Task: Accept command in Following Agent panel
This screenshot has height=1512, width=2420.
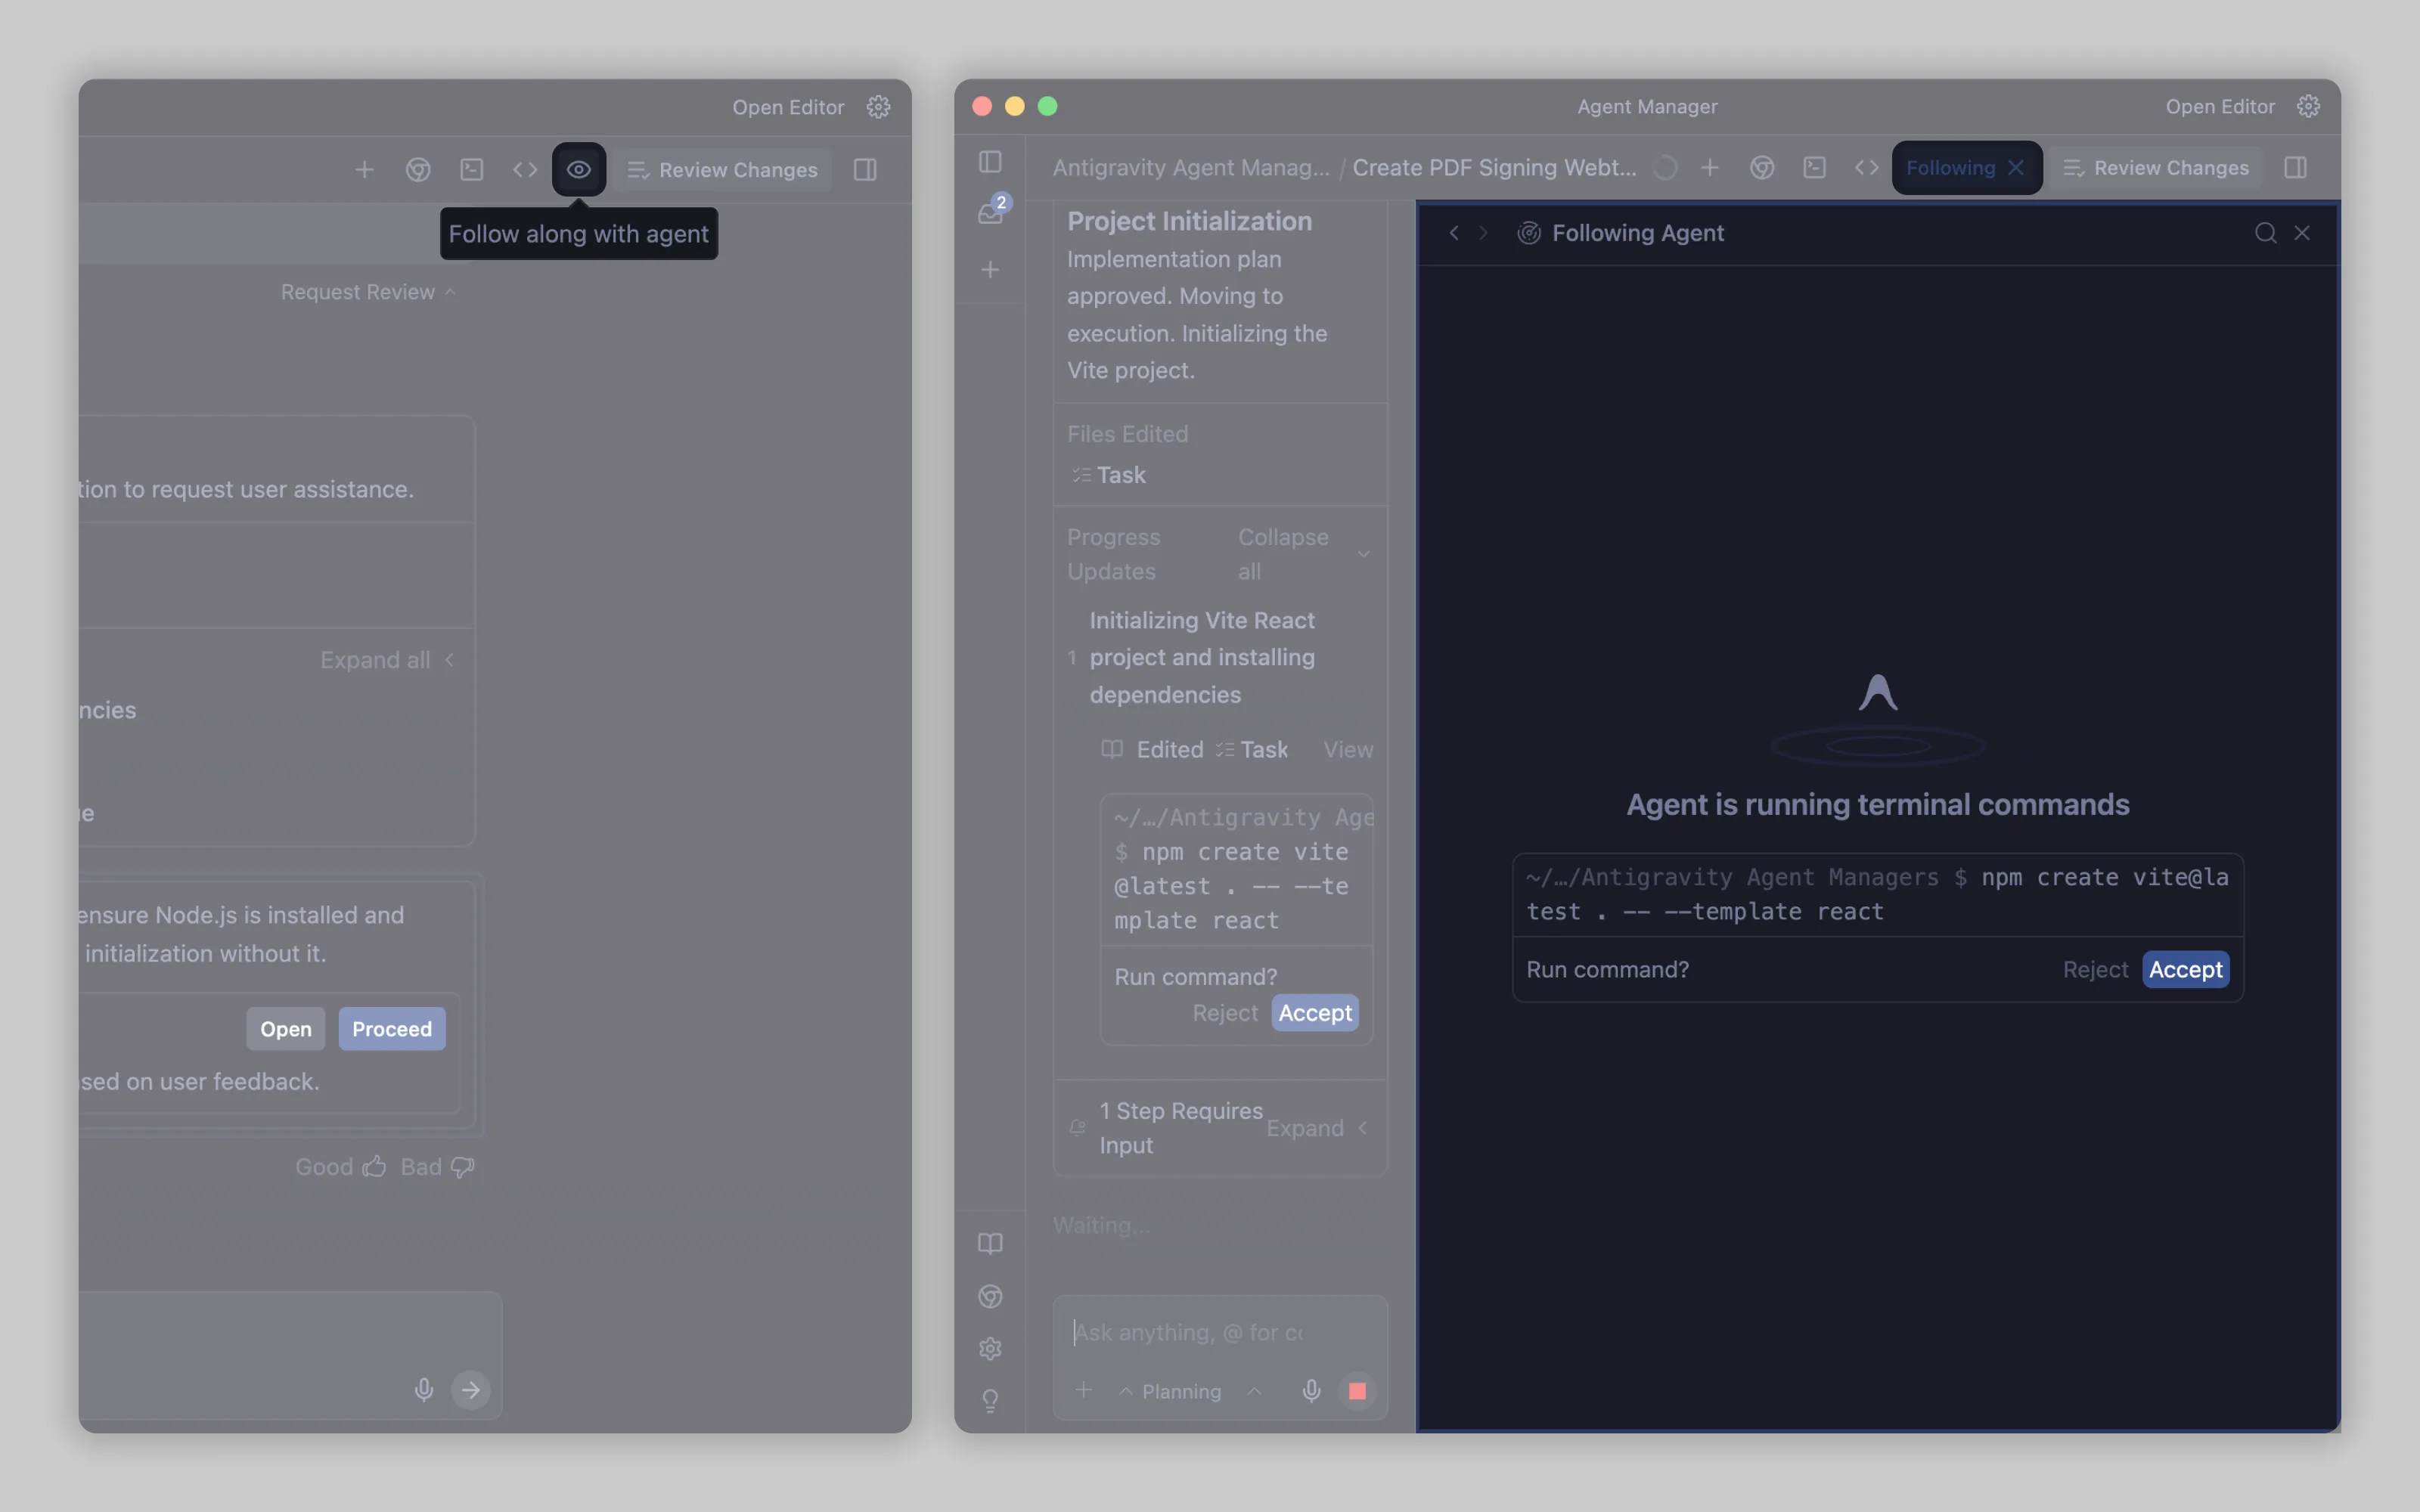Action: (2185, 969)
